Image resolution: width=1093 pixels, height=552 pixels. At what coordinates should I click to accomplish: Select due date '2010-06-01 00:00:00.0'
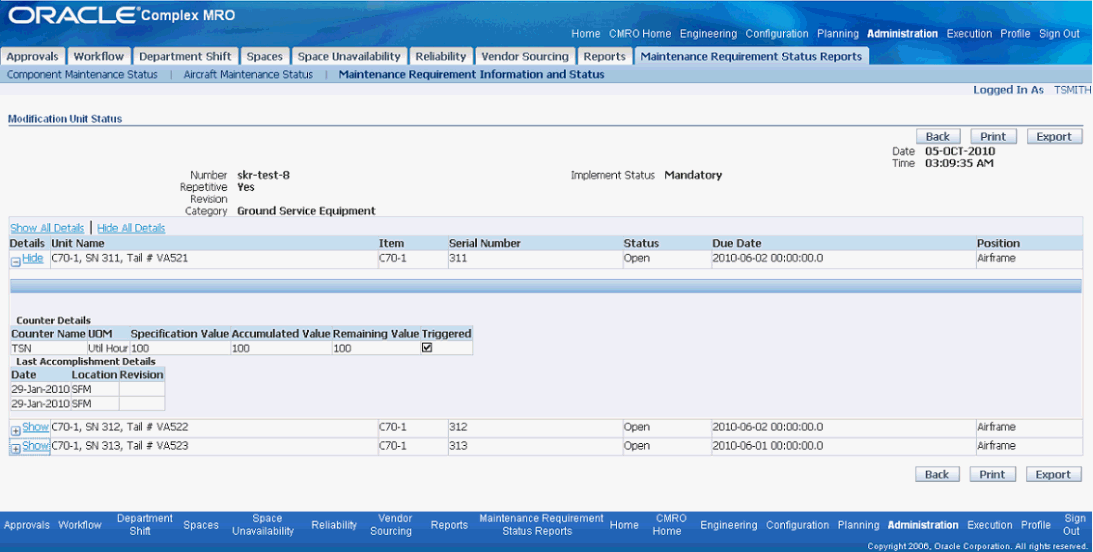pos(767,445)
